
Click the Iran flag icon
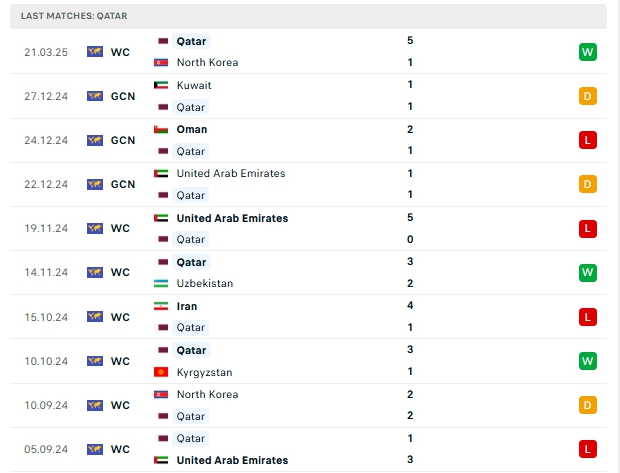pyautogui.click(x=161, y=306)
